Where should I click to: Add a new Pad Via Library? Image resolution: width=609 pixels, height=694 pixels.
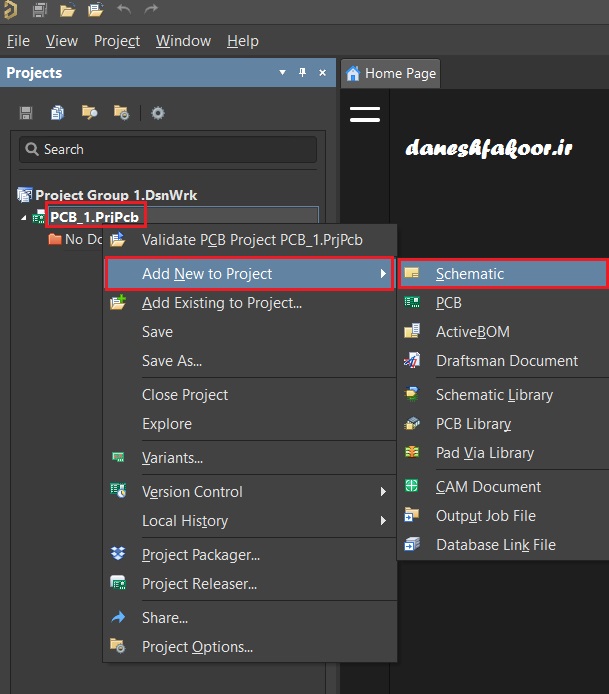coord(504,453)
